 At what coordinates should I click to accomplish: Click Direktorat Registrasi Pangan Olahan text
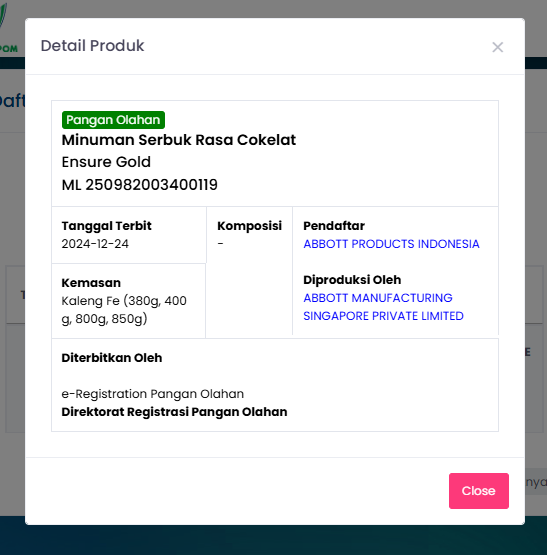pos(174,412)
